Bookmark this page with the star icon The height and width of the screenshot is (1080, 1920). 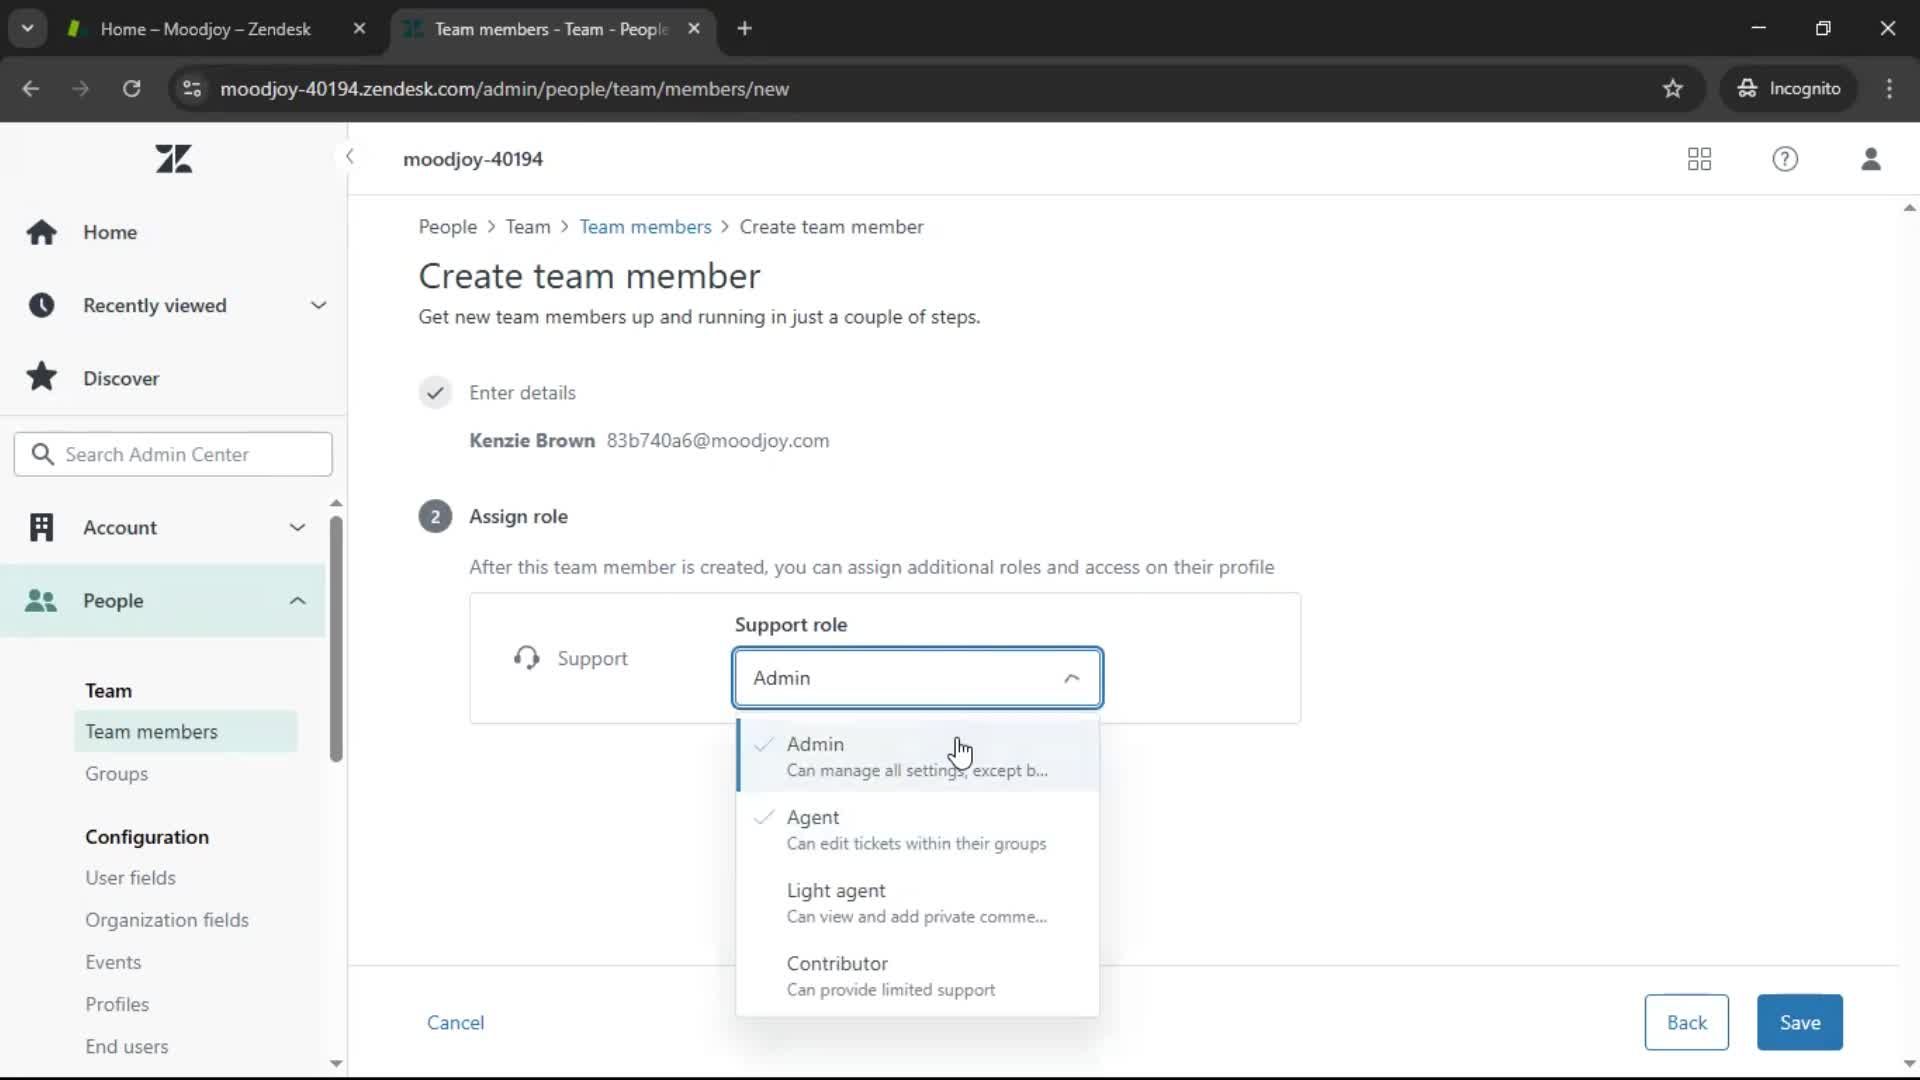[1672, 89]
